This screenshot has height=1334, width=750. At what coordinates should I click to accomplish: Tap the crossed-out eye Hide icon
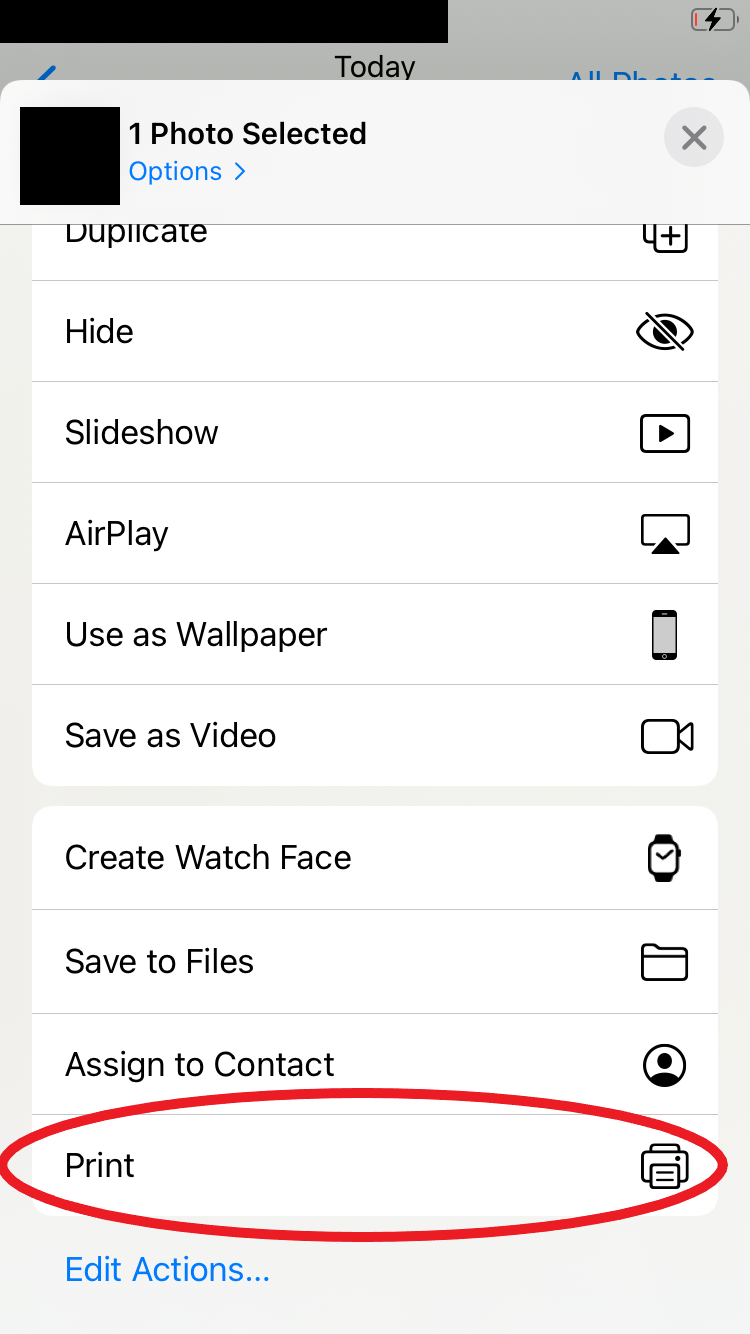click(665, 332)
